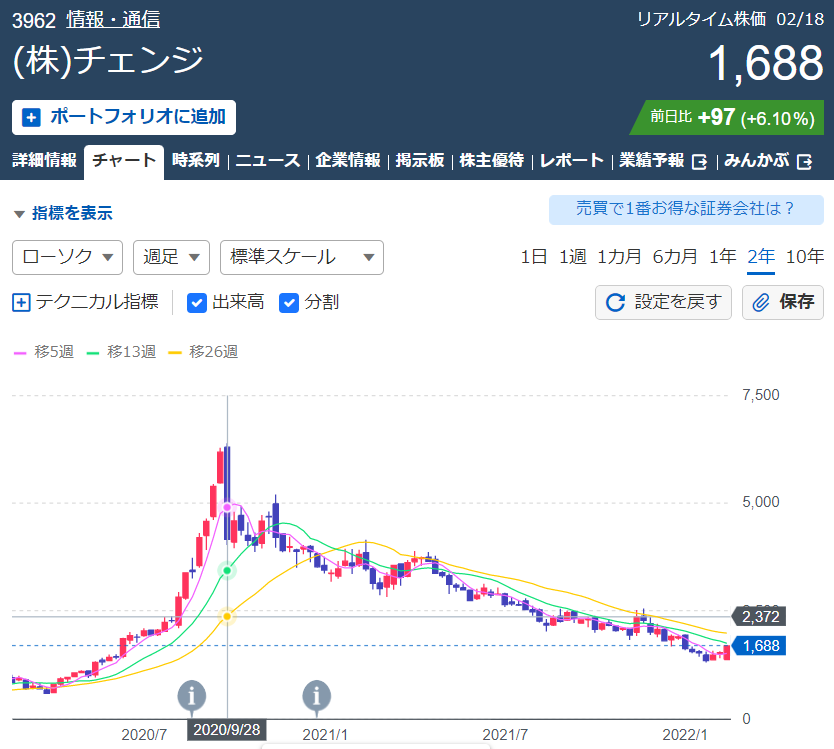The image size is (834, 749).
Task: Open the 詳細情報 tab
Action: (45, 160)
